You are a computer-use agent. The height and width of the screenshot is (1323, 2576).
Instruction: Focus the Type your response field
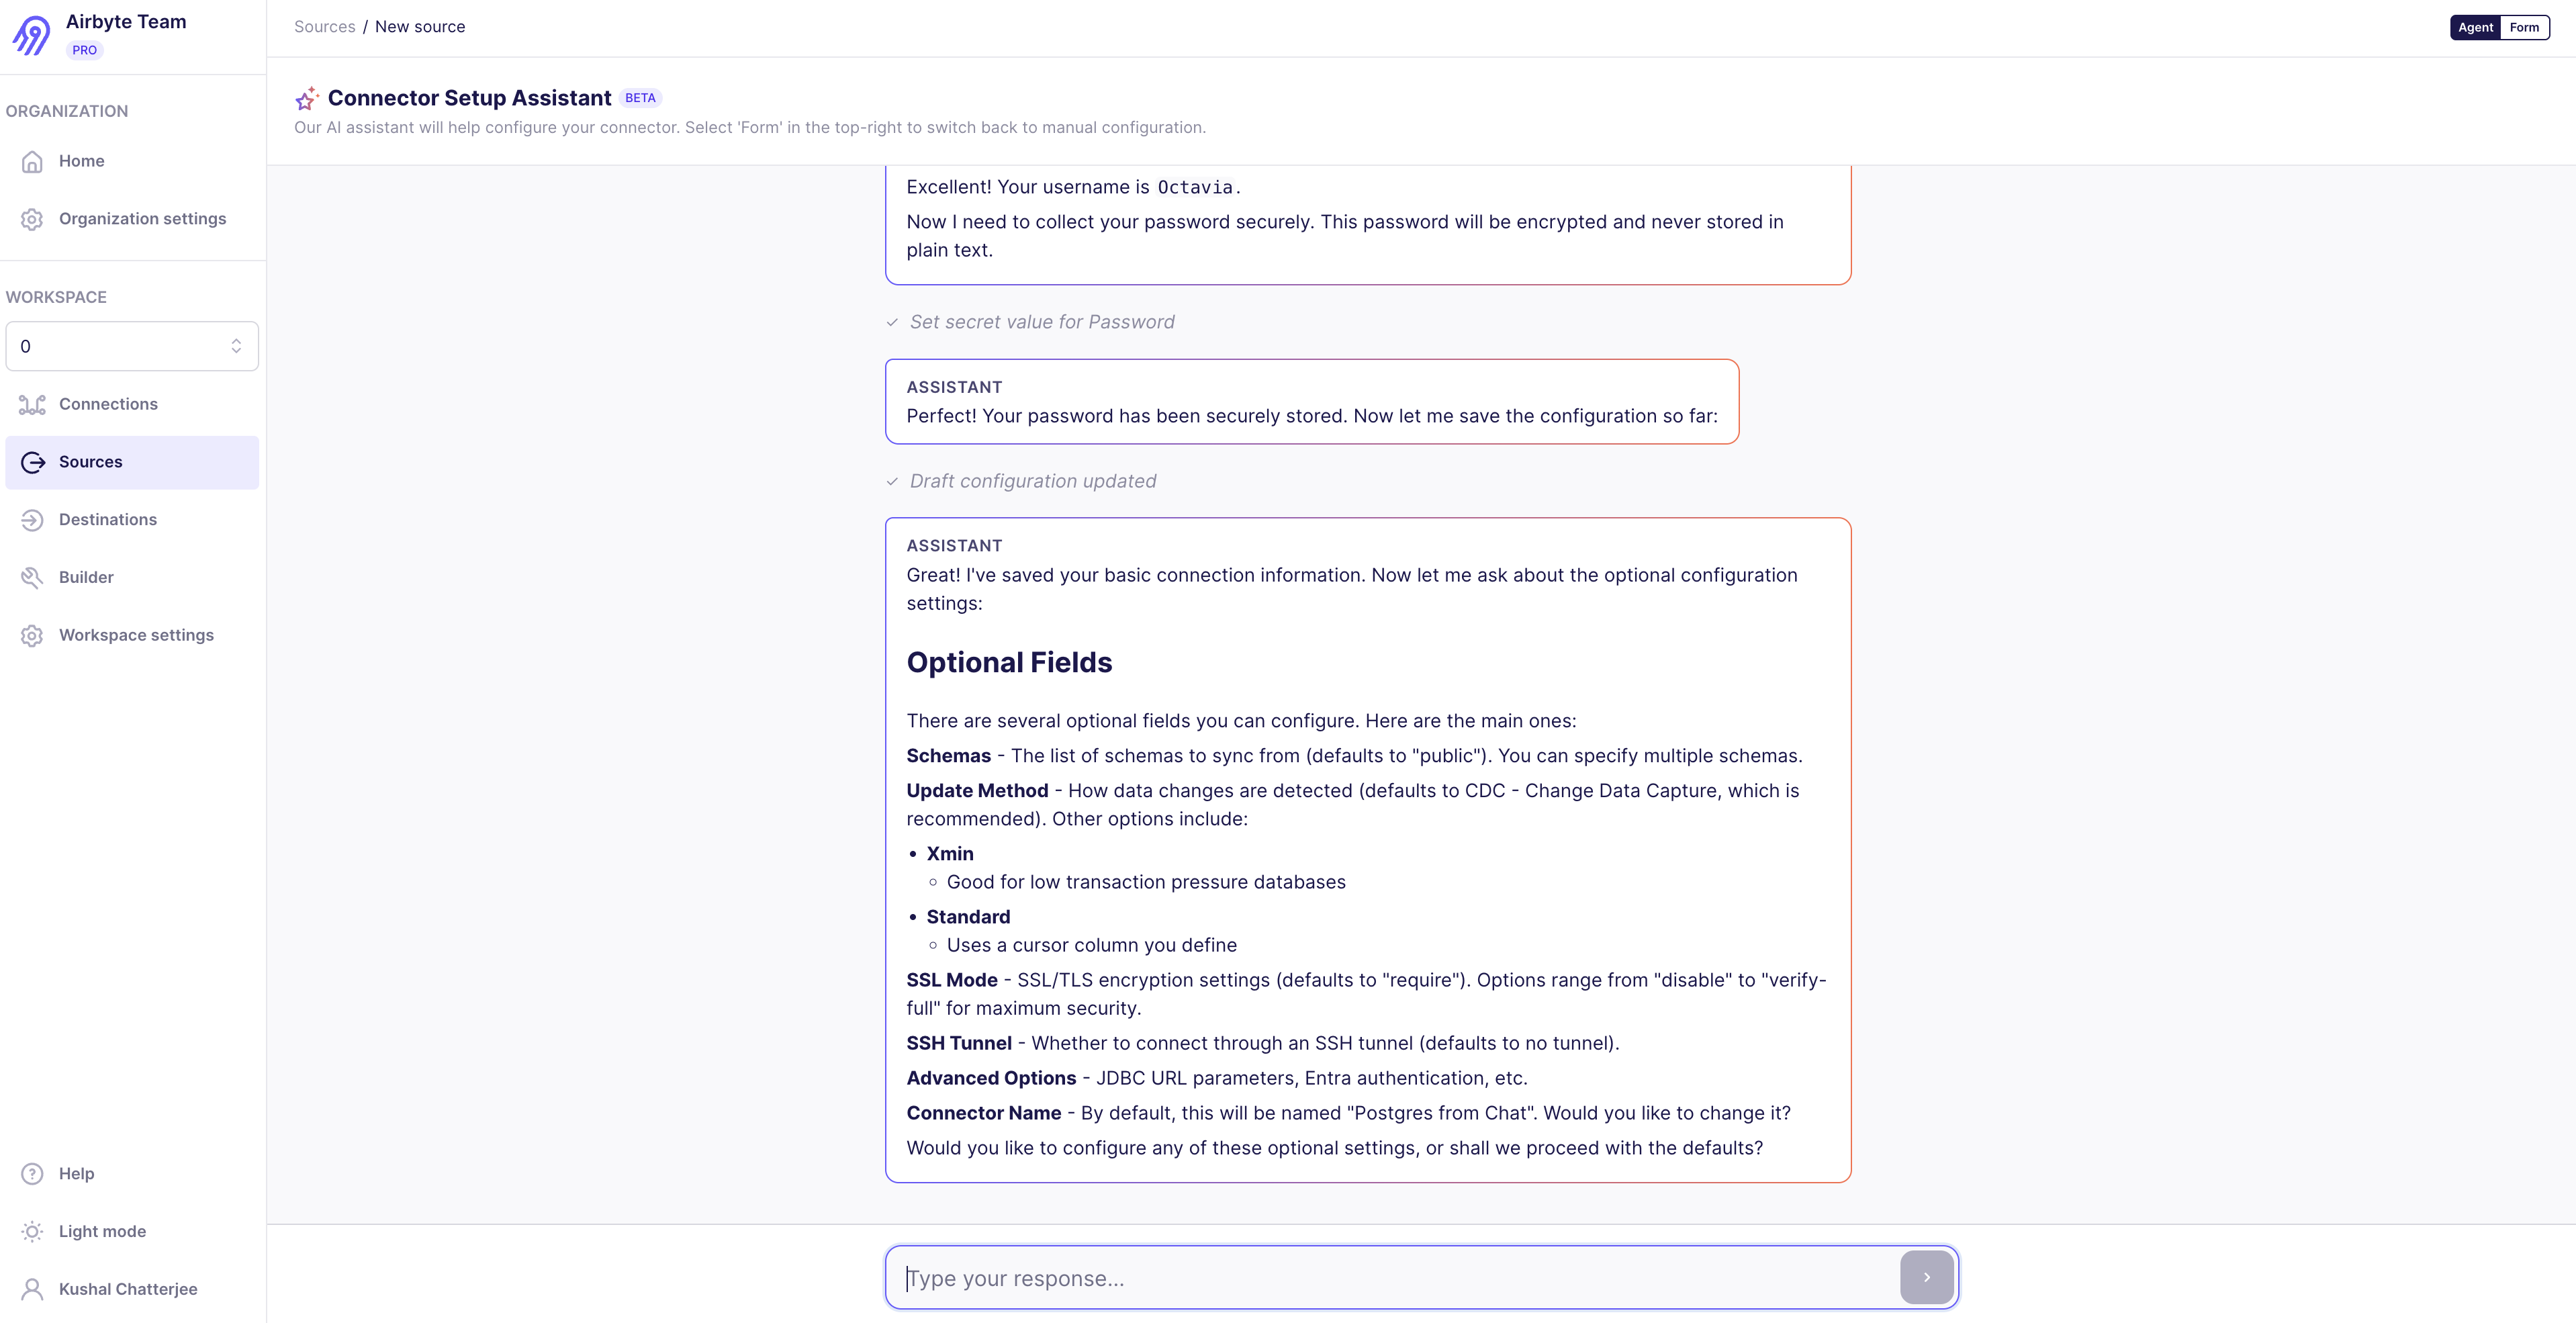[1390, 1278]
